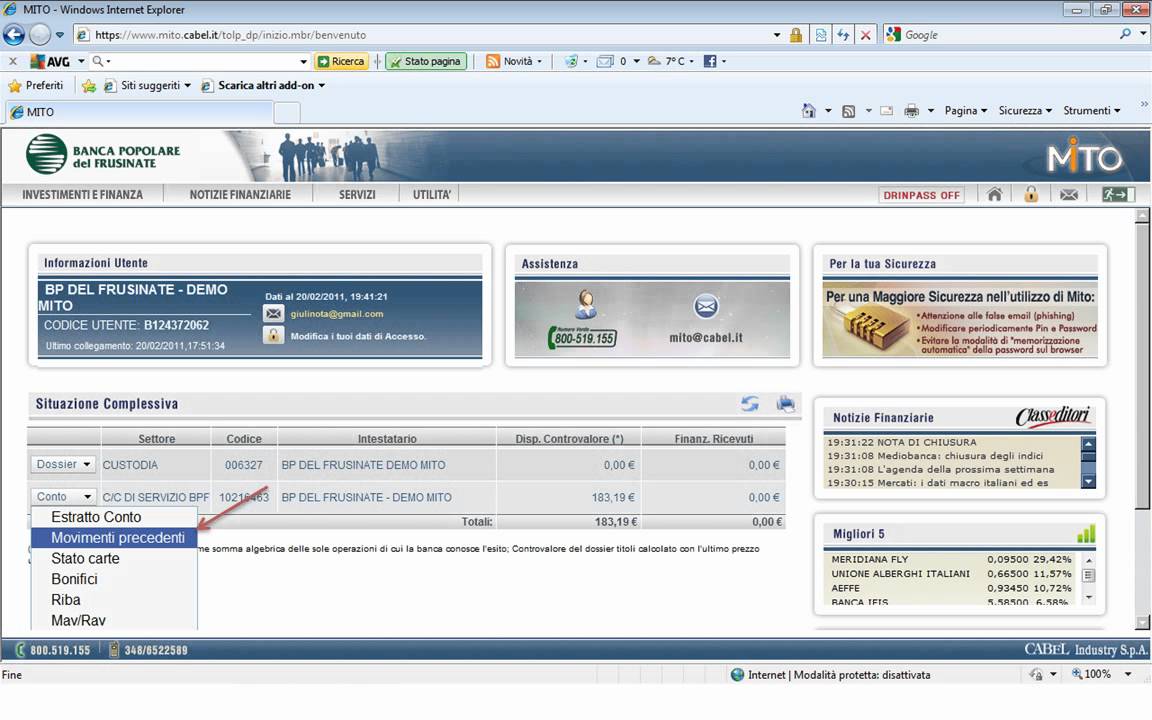This screenshot has height=720, width=1152.
Task: Click the UNIONE ALBERGHI ITALIANI stock row
Action: [951, 573]
